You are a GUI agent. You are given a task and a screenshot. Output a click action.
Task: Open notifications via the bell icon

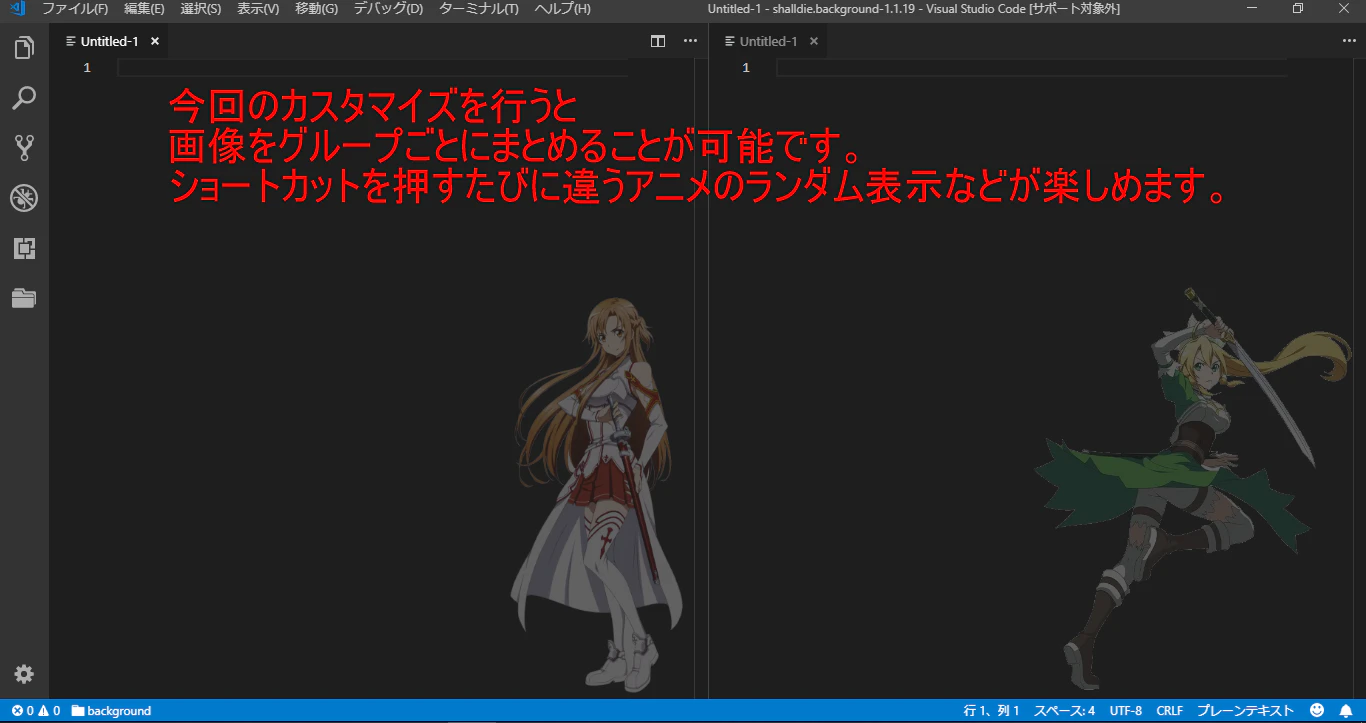click(x=1346, y=711)
